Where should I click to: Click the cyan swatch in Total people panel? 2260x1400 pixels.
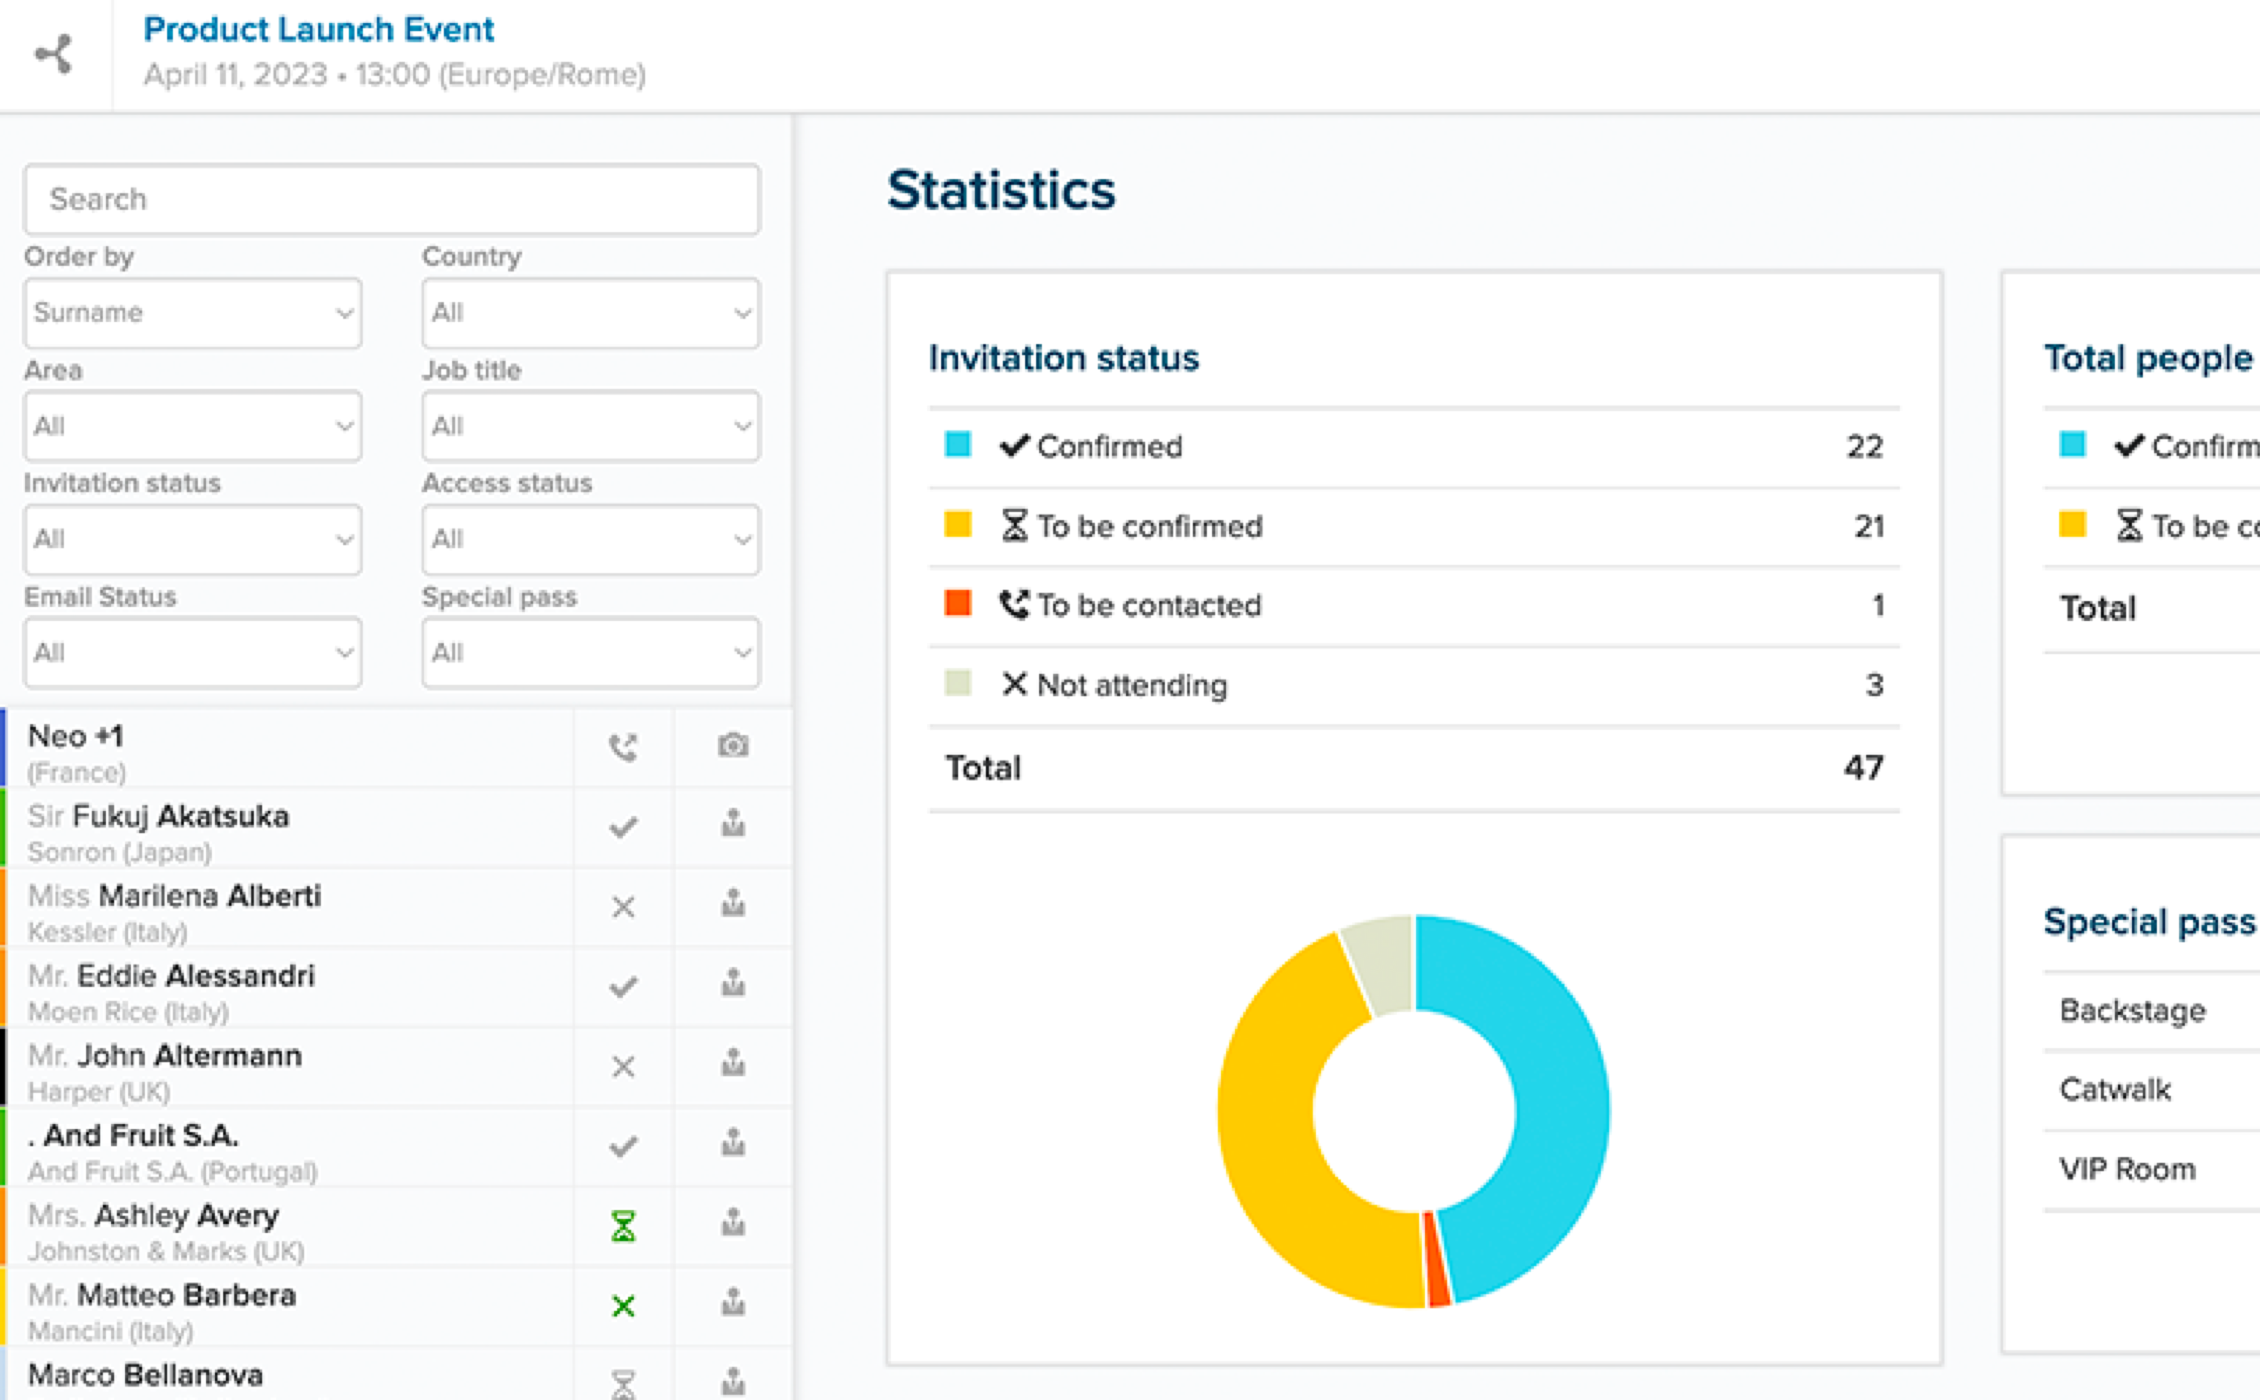click(2073, 444)
